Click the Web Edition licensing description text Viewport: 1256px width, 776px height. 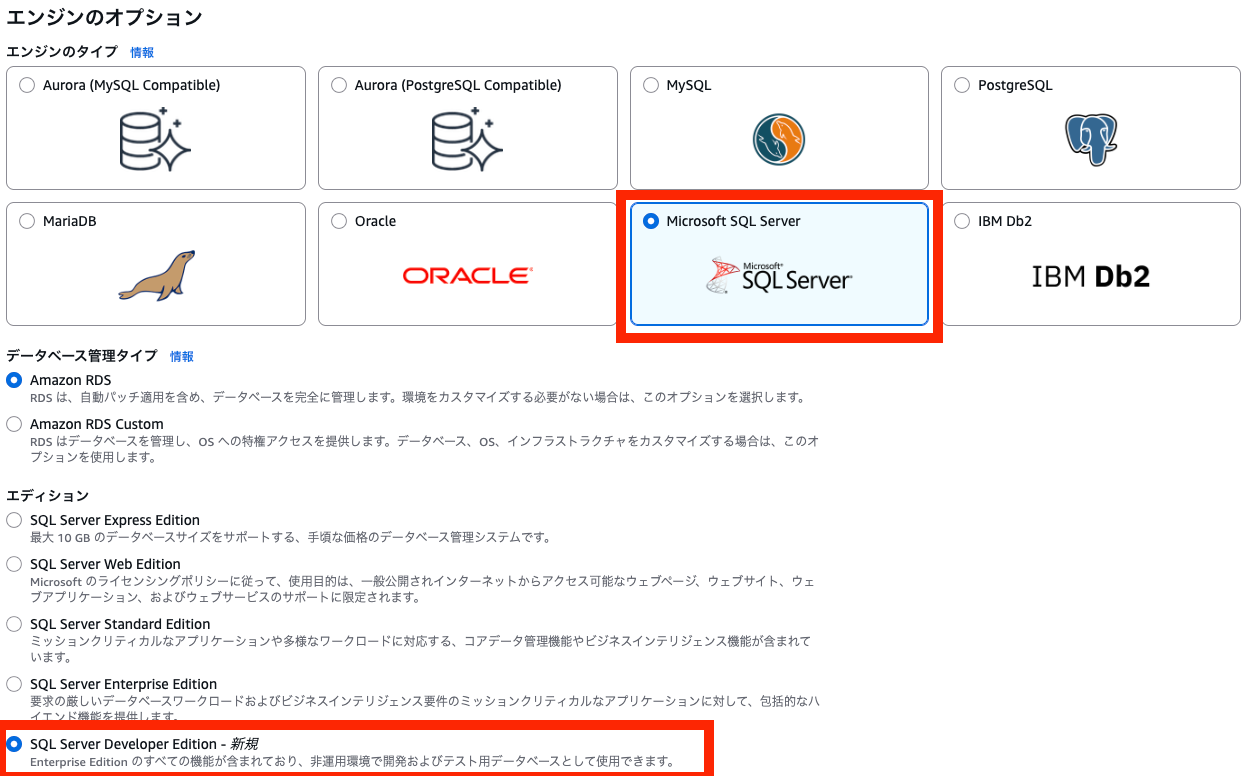423,589
